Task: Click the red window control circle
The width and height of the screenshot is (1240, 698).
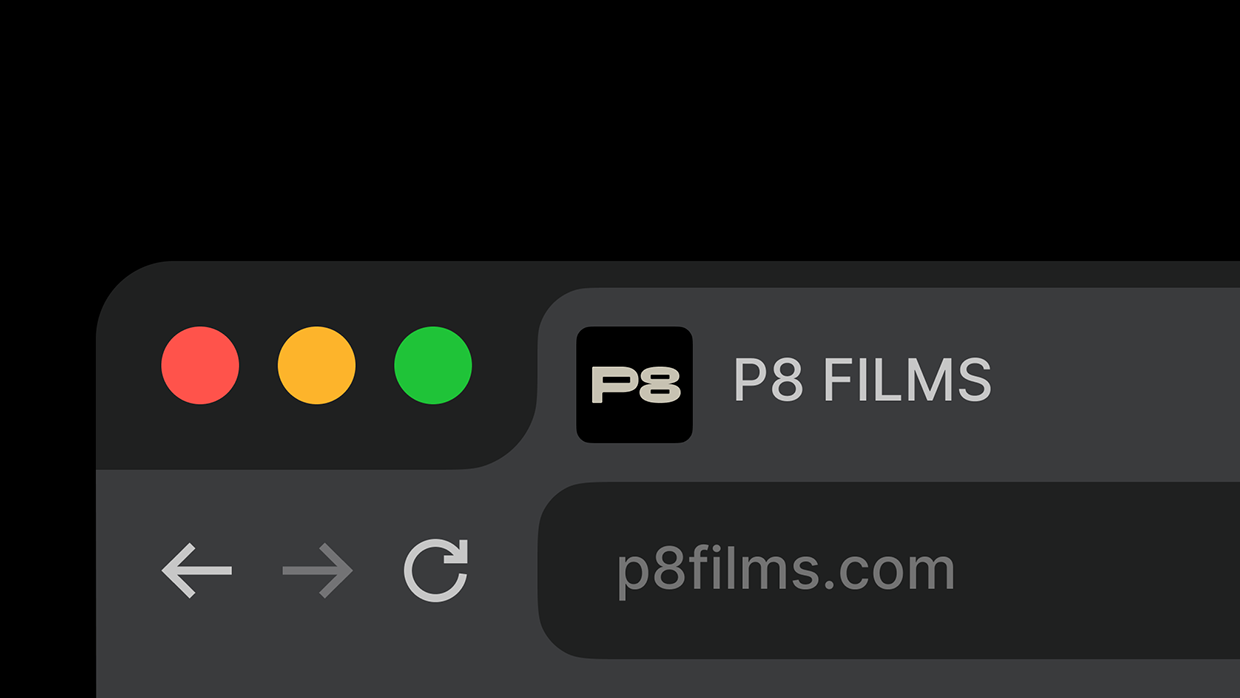Action: point(200,366)
